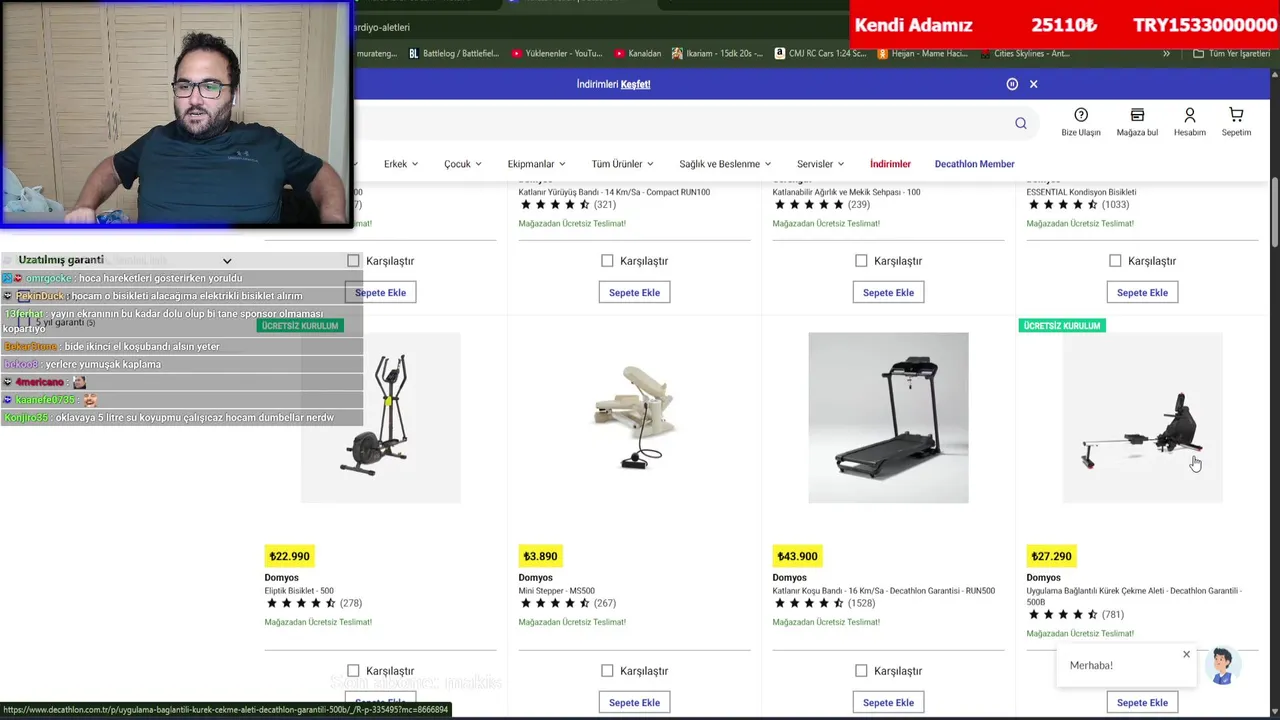Open Eliptik Bisiklet - 500 title
Screen dimensions: 1280x720
click(299, 591)
